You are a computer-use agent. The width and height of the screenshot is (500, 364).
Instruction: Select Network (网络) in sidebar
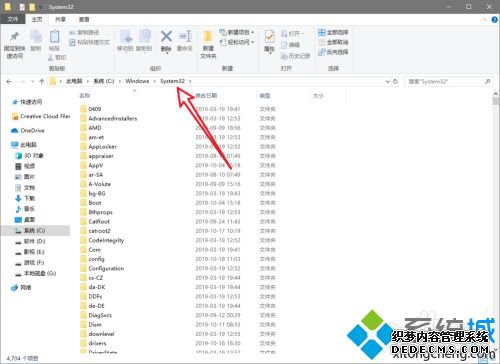21,287
